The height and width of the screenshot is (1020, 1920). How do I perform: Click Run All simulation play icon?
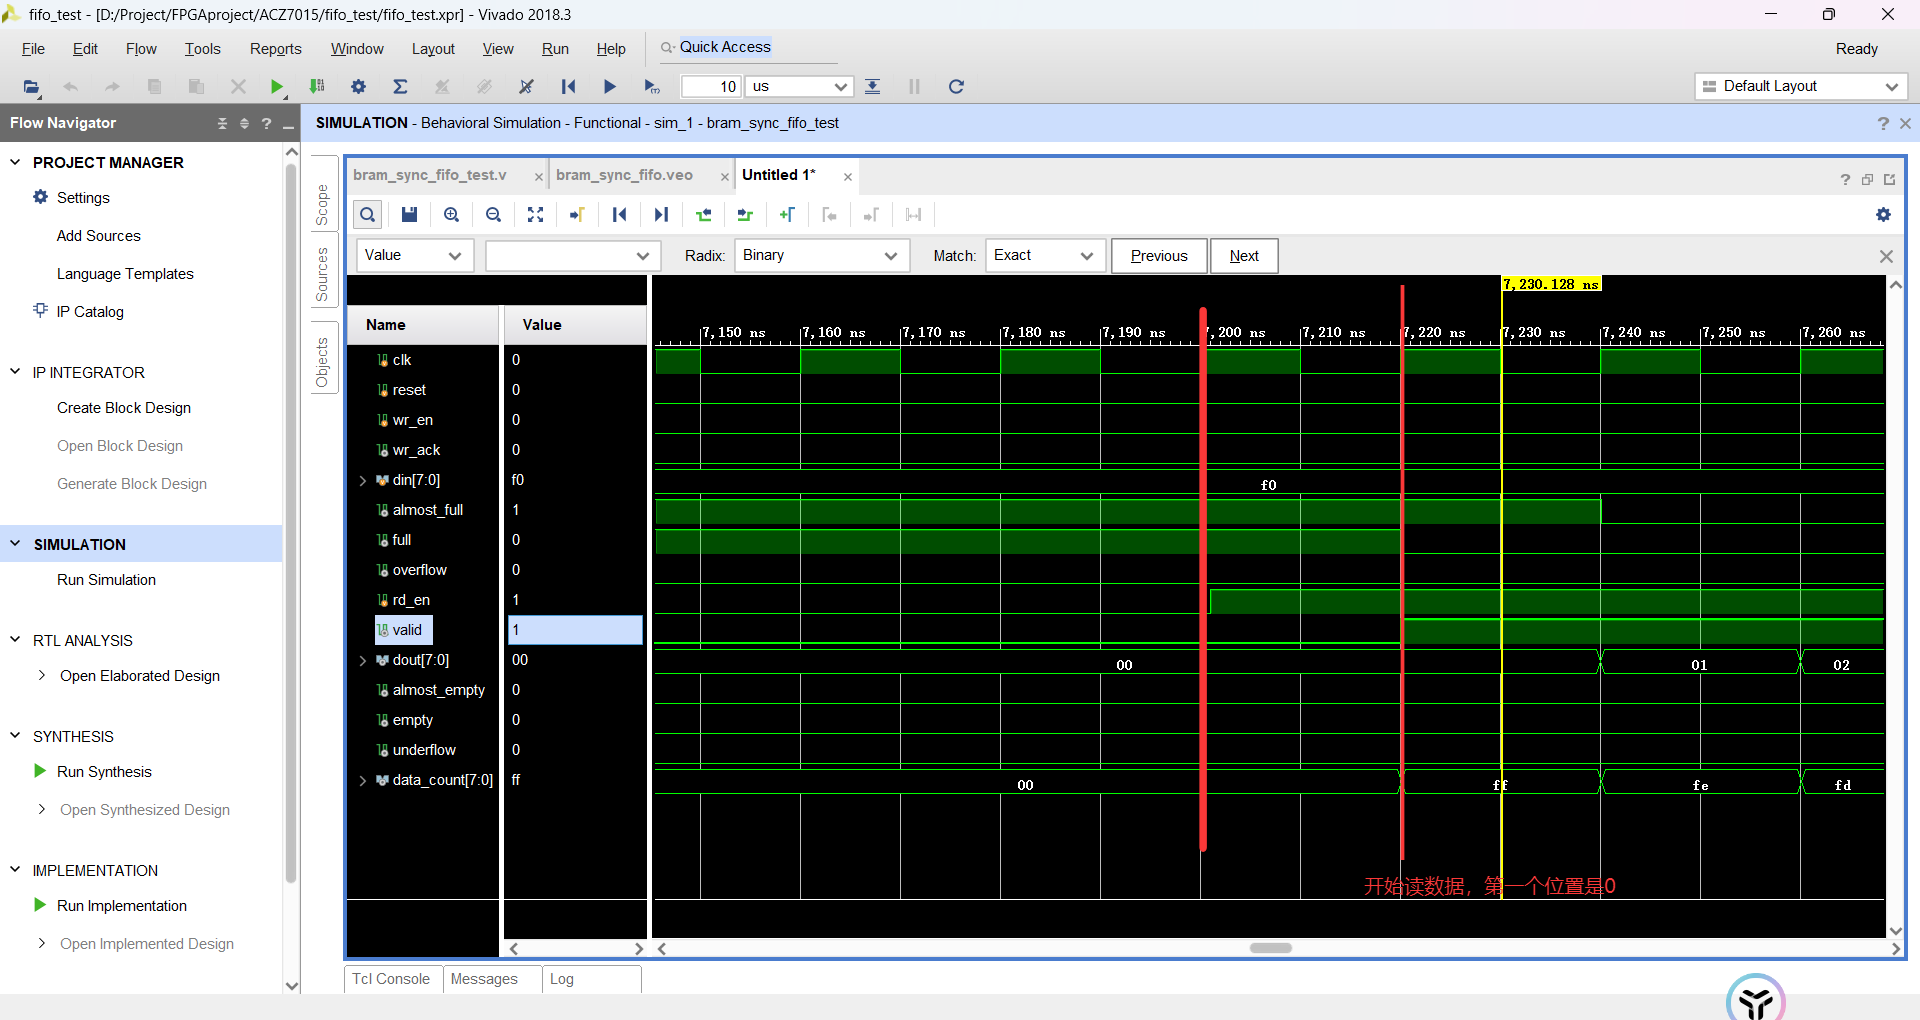pyautogui.click(x=609, y=87)
